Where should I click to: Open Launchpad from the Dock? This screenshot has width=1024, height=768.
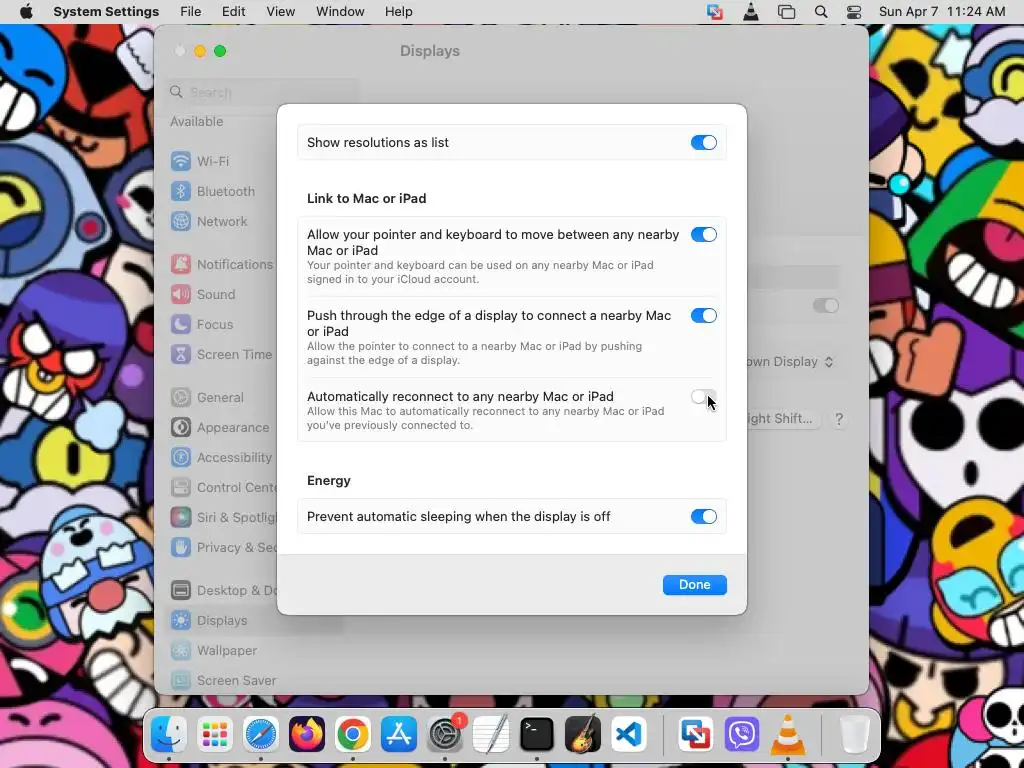click(x=215, y=735)
